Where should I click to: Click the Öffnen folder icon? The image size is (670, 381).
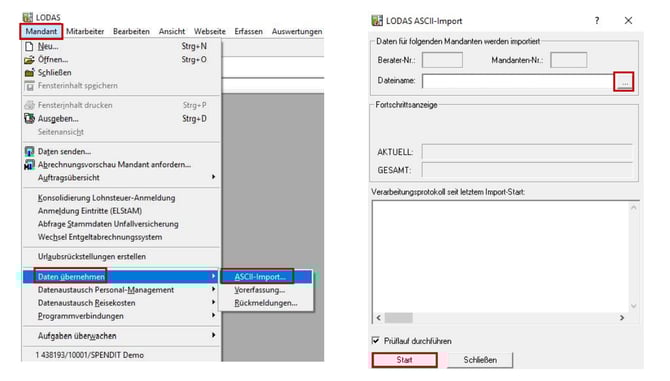[29, 60]
